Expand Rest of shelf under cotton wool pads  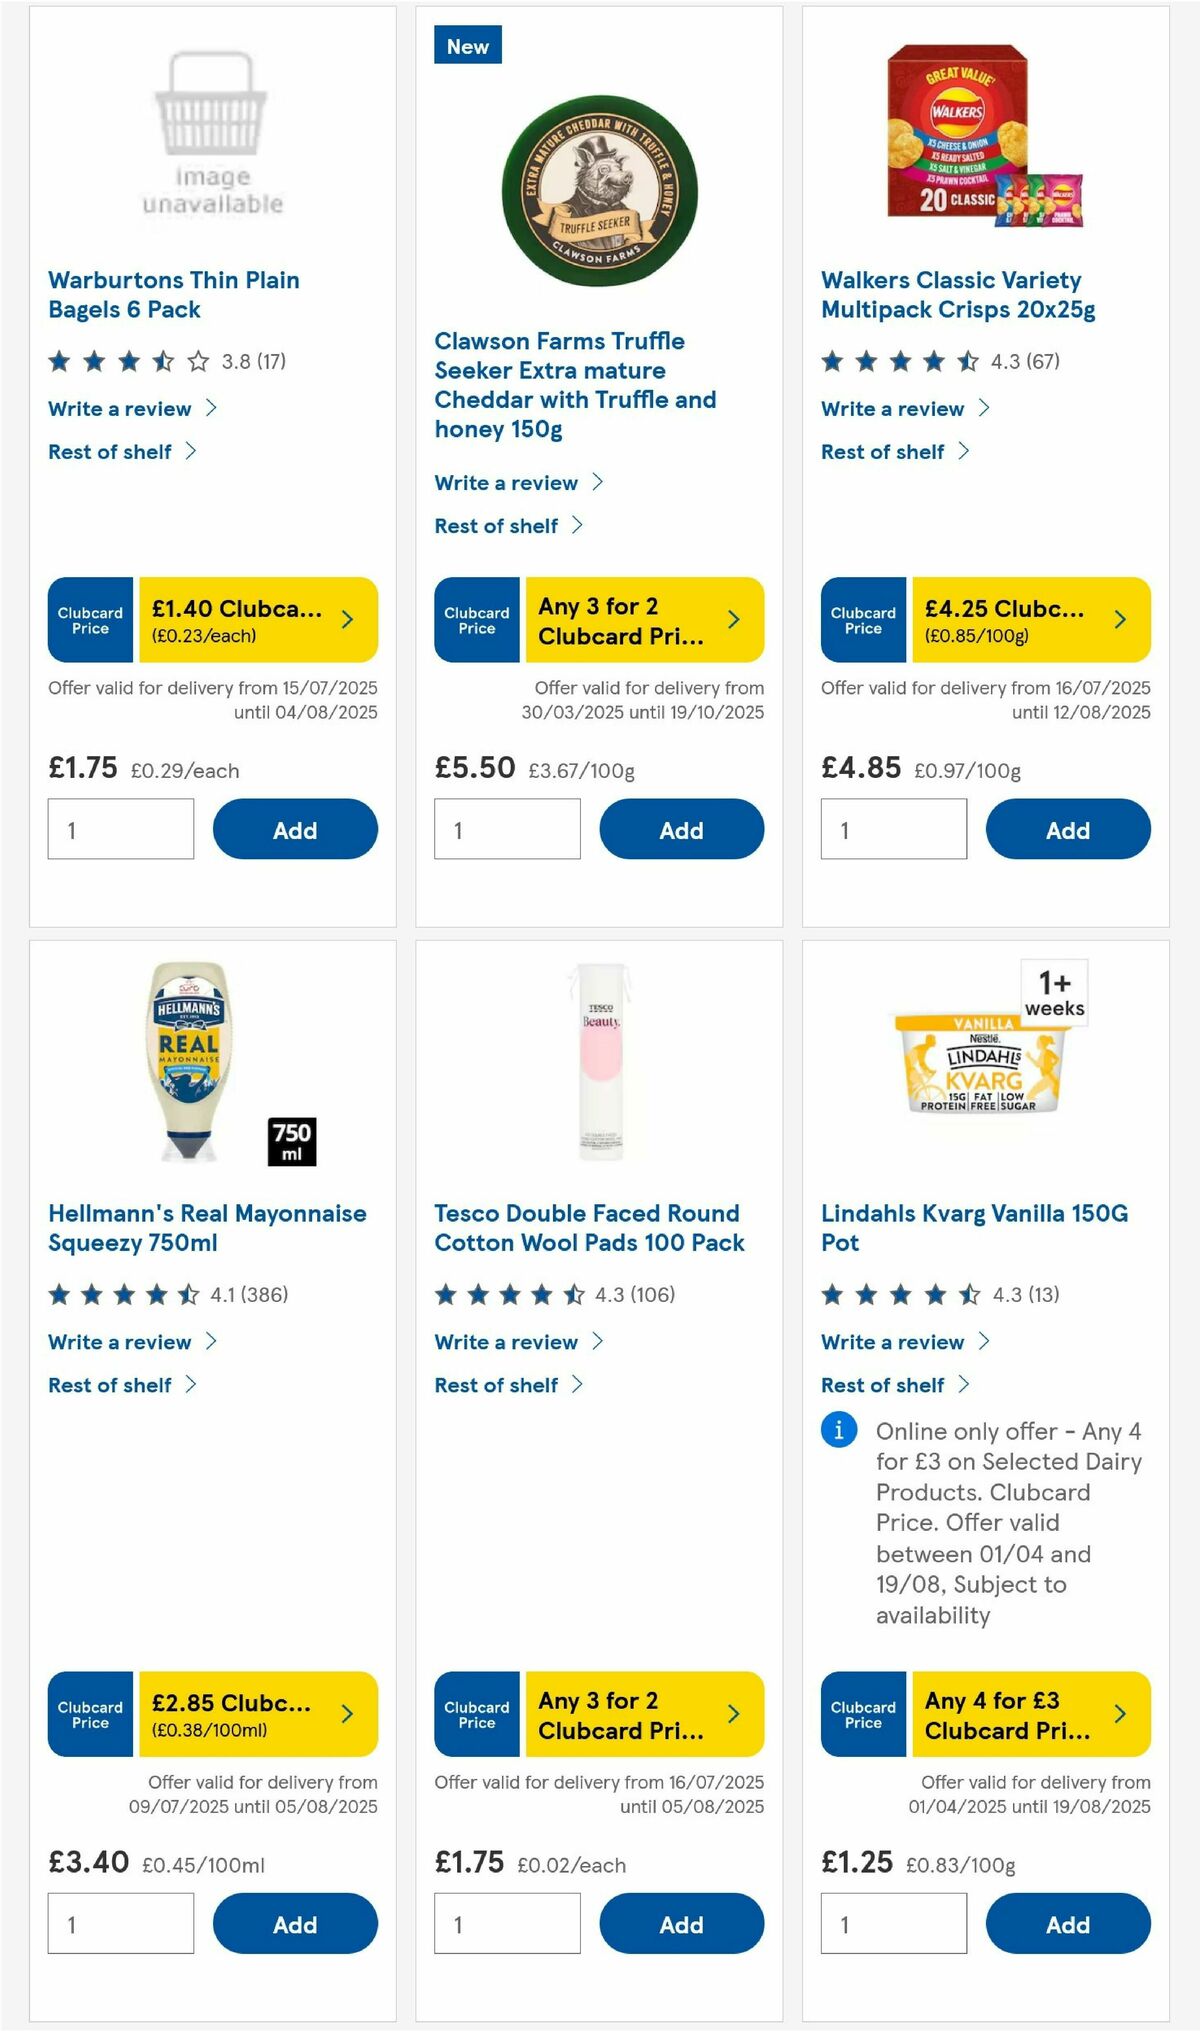point(497,1385)
